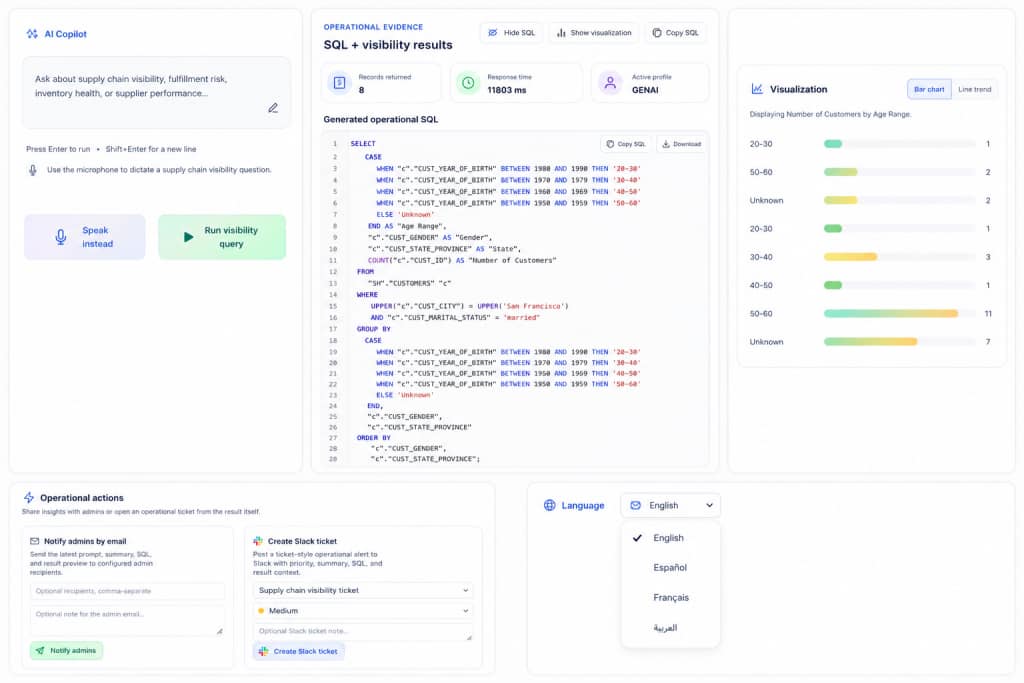
Task: Run the visibility query
Action: (222, 237)
